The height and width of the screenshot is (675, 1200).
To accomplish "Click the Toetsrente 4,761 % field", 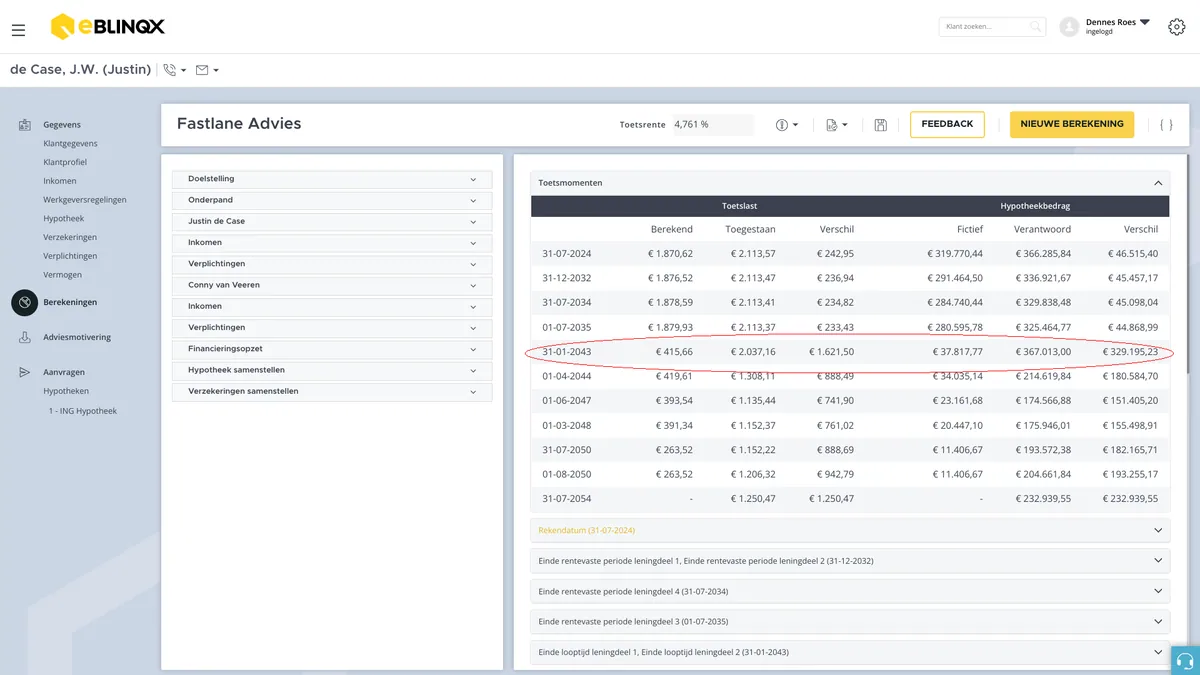I will point(712,125).
